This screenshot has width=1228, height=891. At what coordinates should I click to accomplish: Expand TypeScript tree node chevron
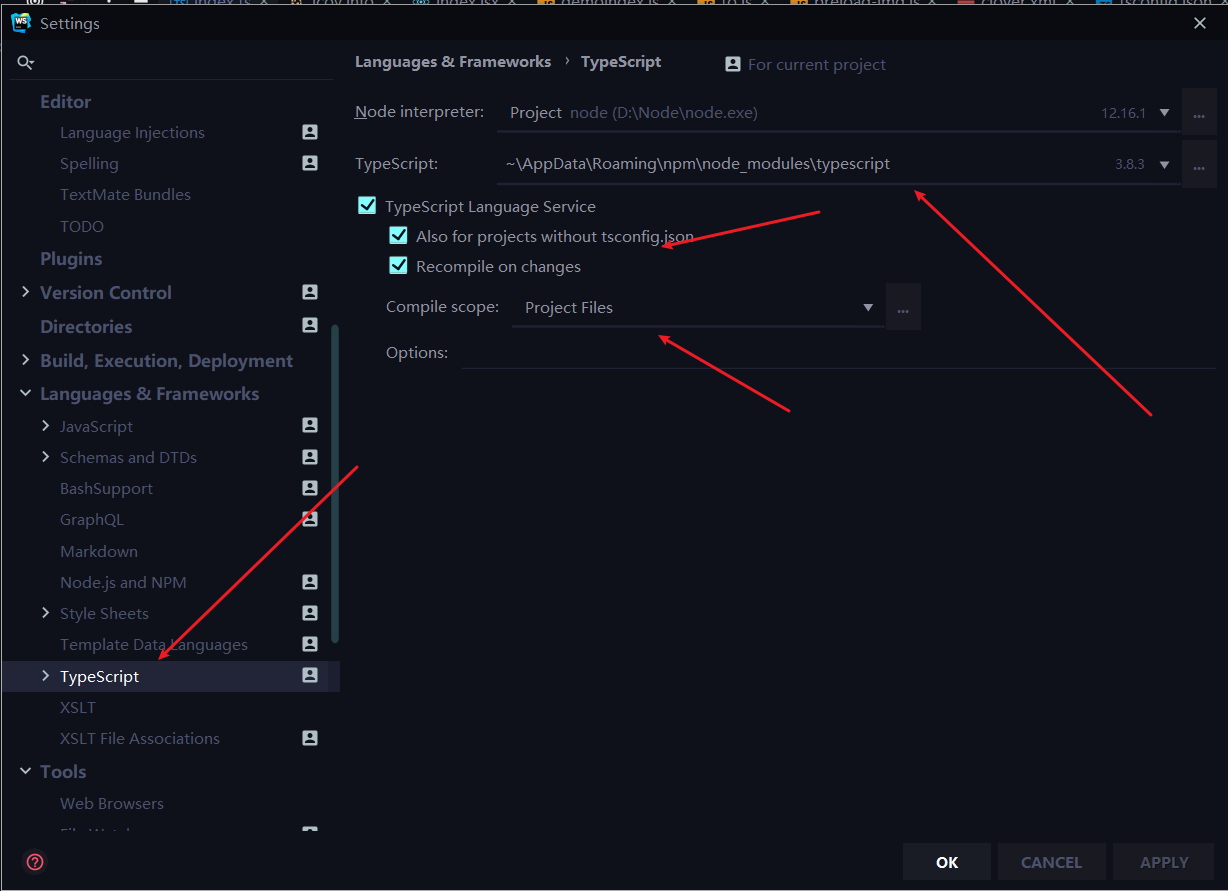[46, 676]
